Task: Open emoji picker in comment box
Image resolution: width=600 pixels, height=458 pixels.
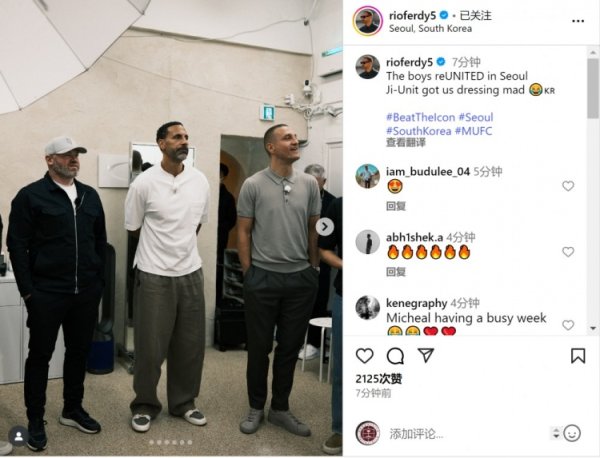Action: pyautogui.click(x=572, y=434)
